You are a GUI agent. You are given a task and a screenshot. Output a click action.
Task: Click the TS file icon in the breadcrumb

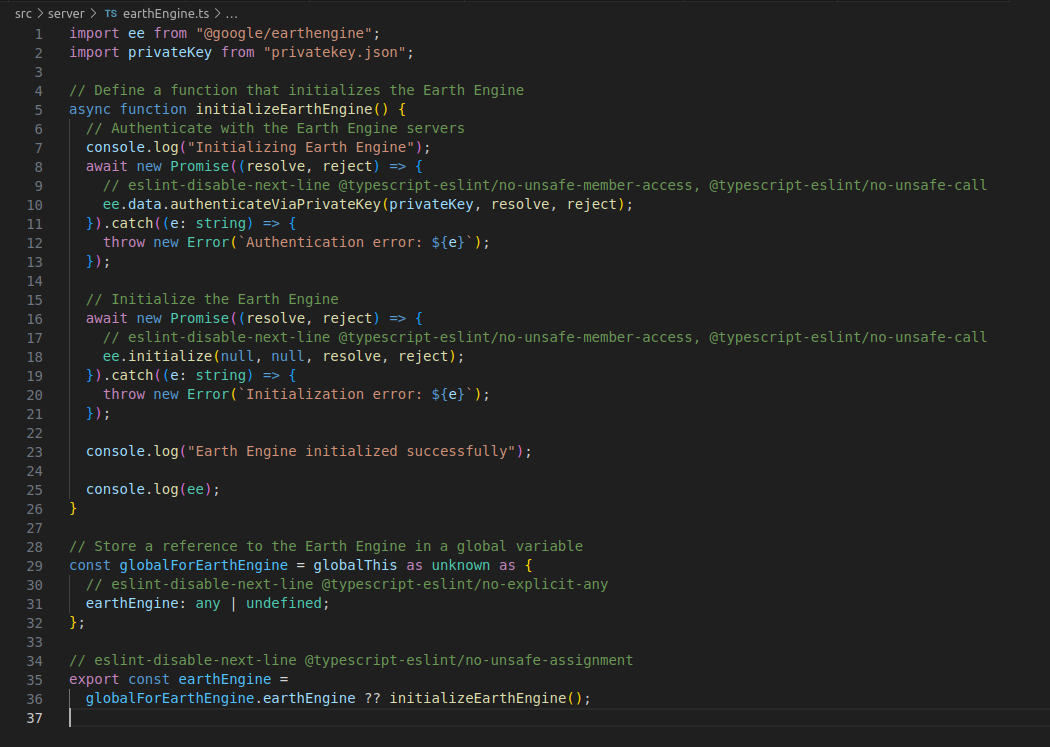(110, 13)
